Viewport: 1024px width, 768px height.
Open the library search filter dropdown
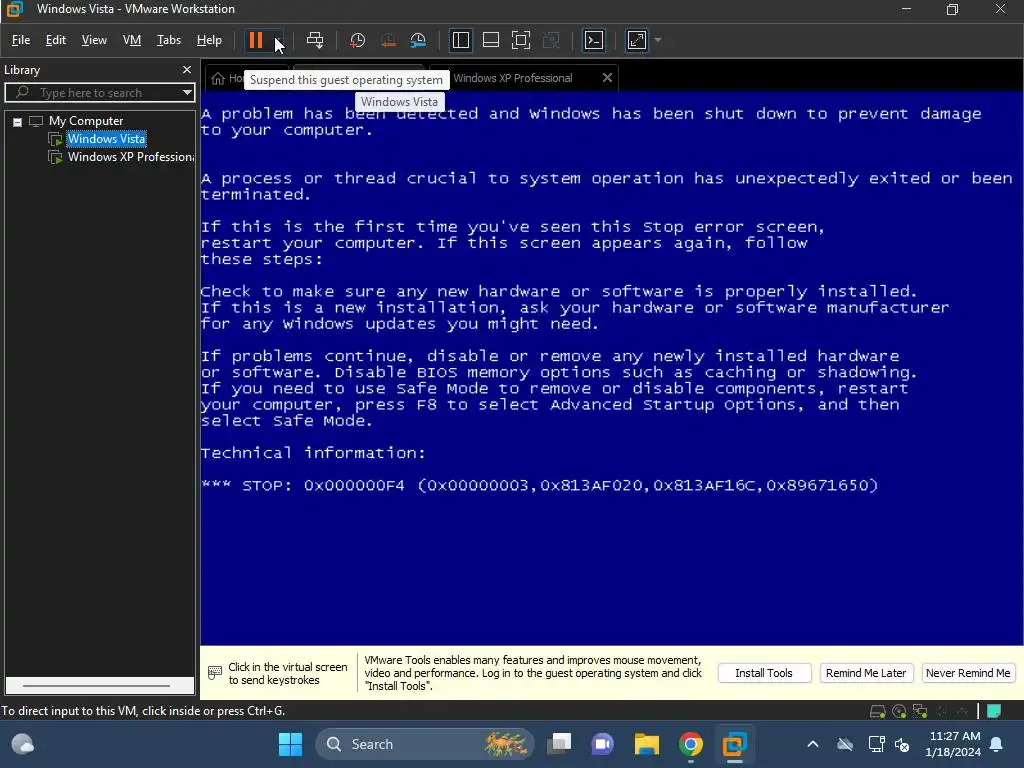click(187, 93)
